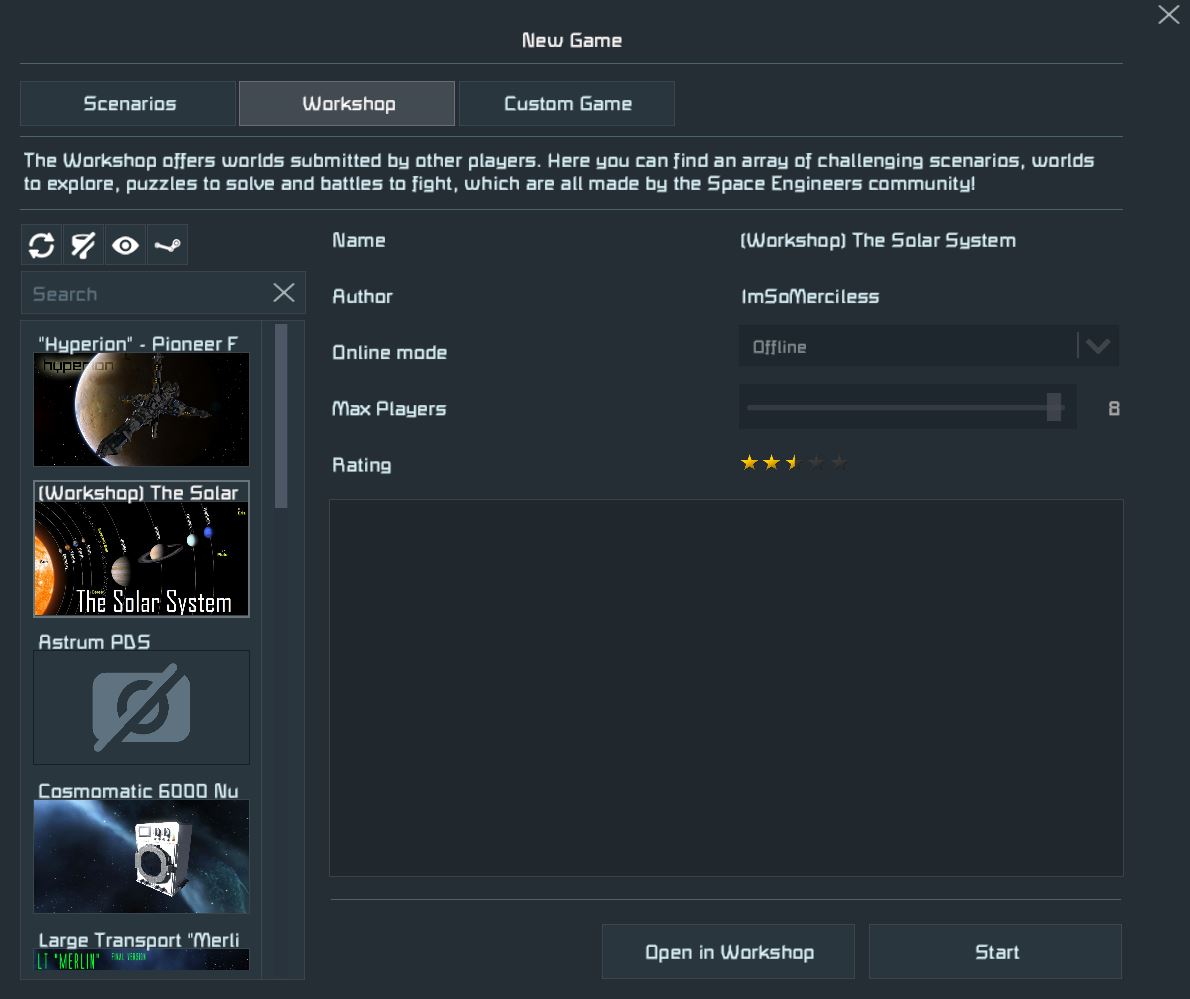Select the "Hyperion" - Pioneer F world thumbnail
Screen dimensions: 1190x999
141,409
